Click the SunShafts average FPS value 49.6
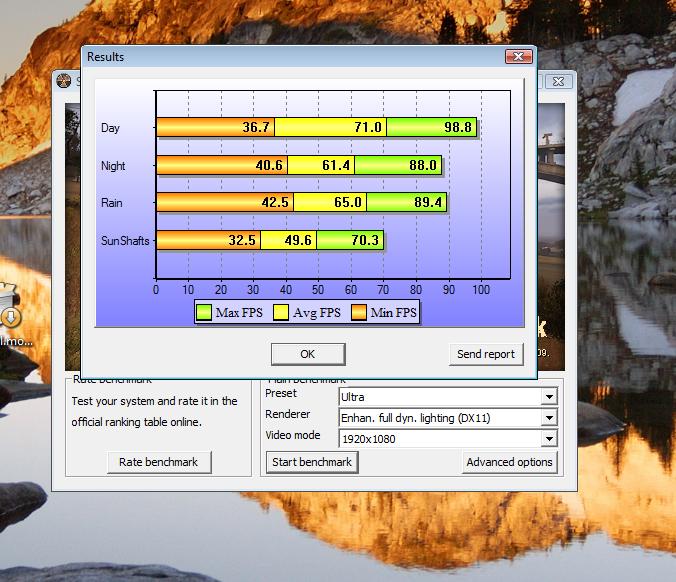 pos(298,240)
